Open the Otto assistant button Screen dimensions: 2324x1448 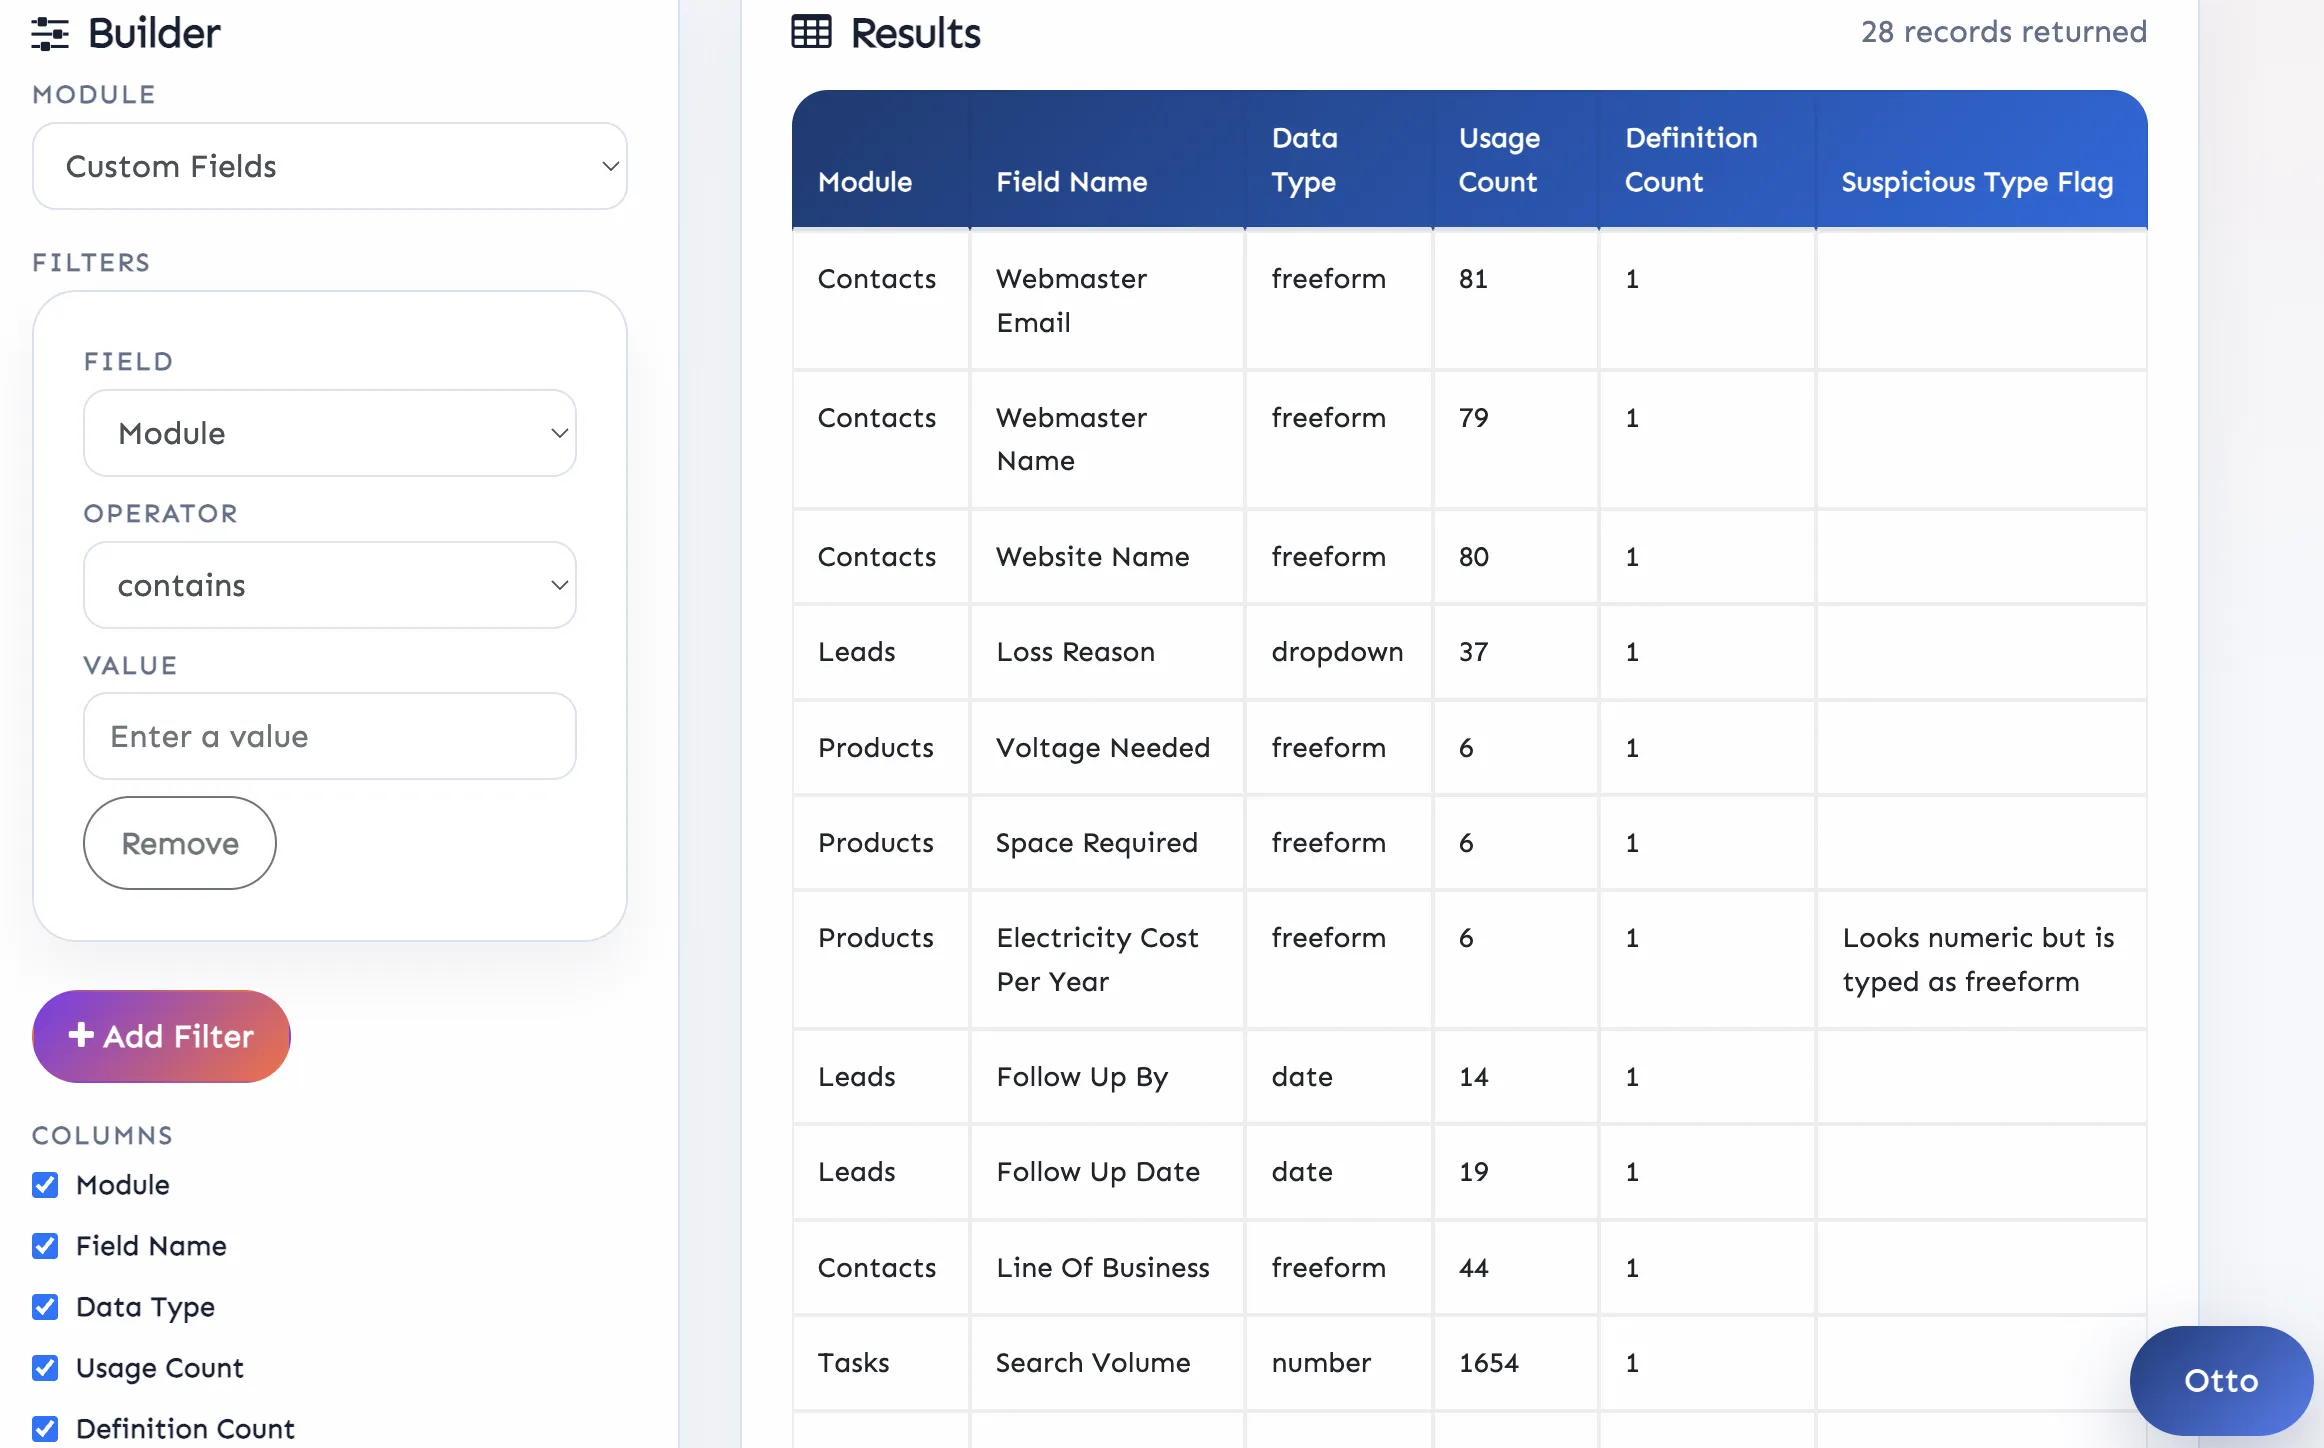tap(2221, 1380)
